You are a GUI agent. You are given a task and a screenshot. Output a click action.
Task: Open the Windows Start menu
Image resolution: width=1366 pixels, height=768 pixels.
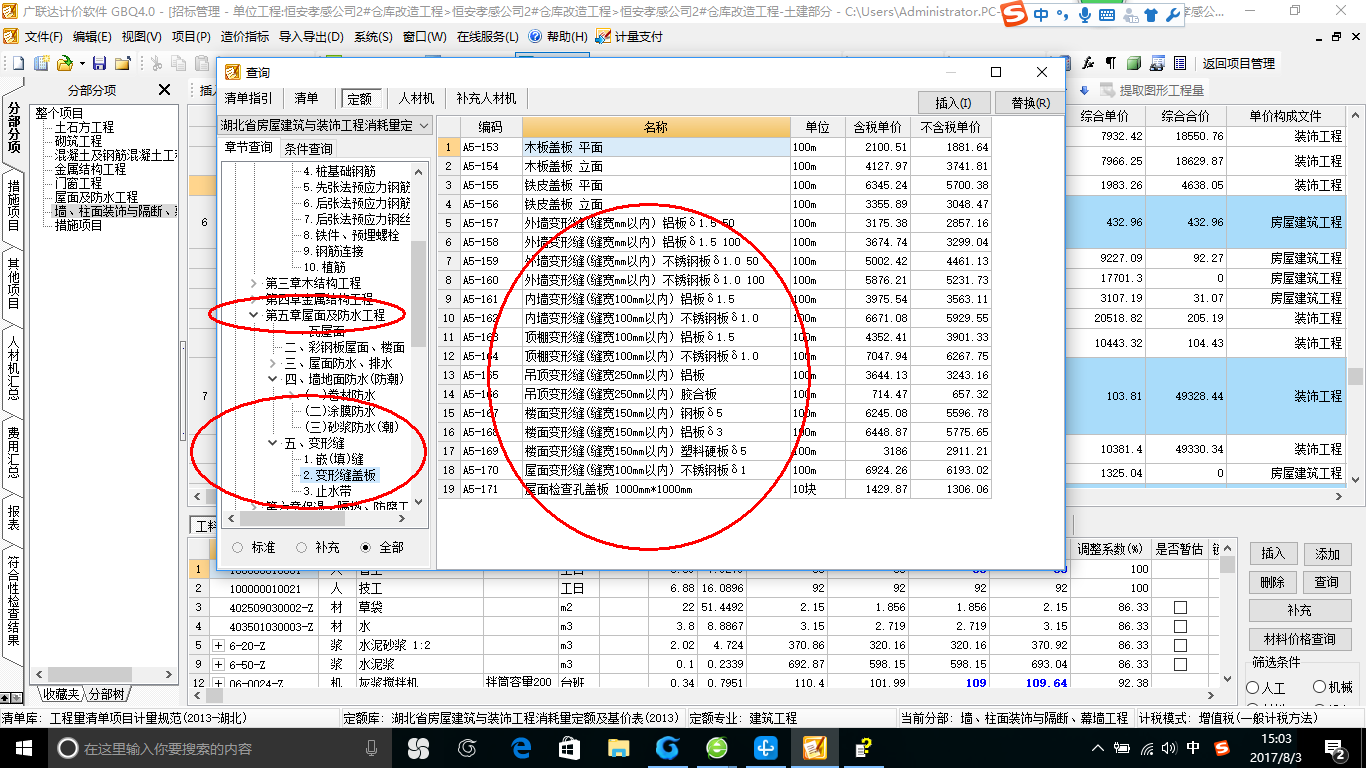pos(23,747)
